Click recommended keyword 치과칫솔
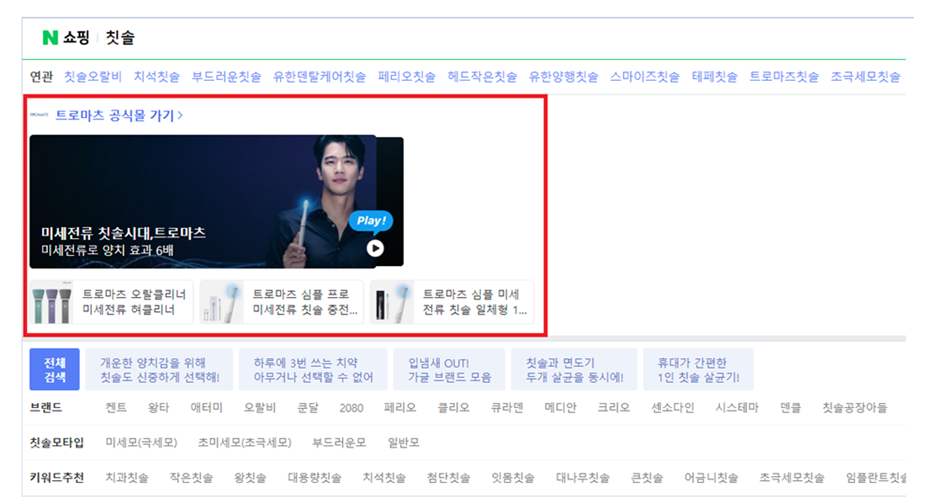Image resolution: width=940 pixels, height=497 pixels. (x=126, y=478)
